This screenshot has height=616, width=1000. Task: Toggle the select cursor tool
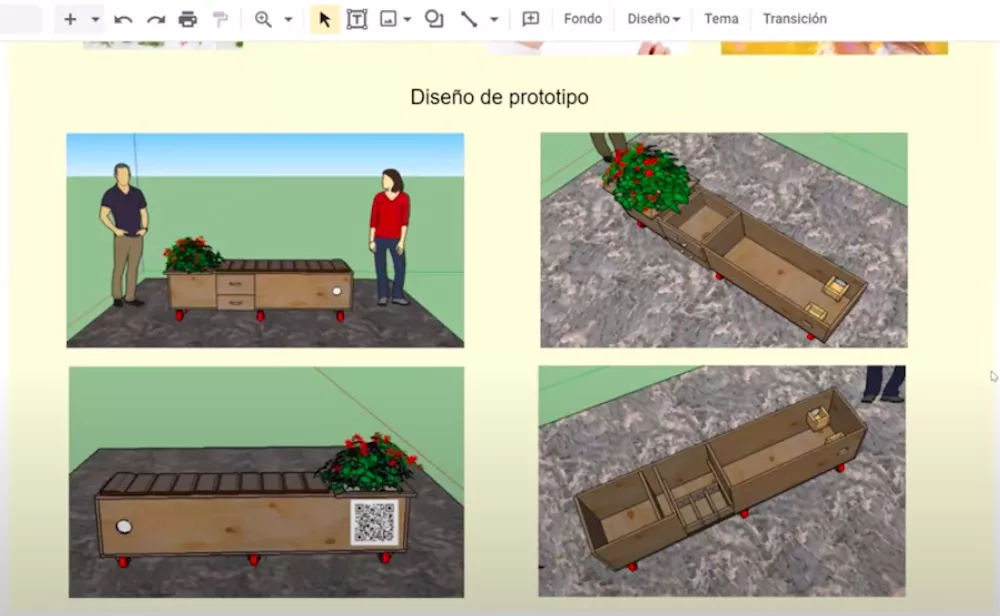(324, 19)
